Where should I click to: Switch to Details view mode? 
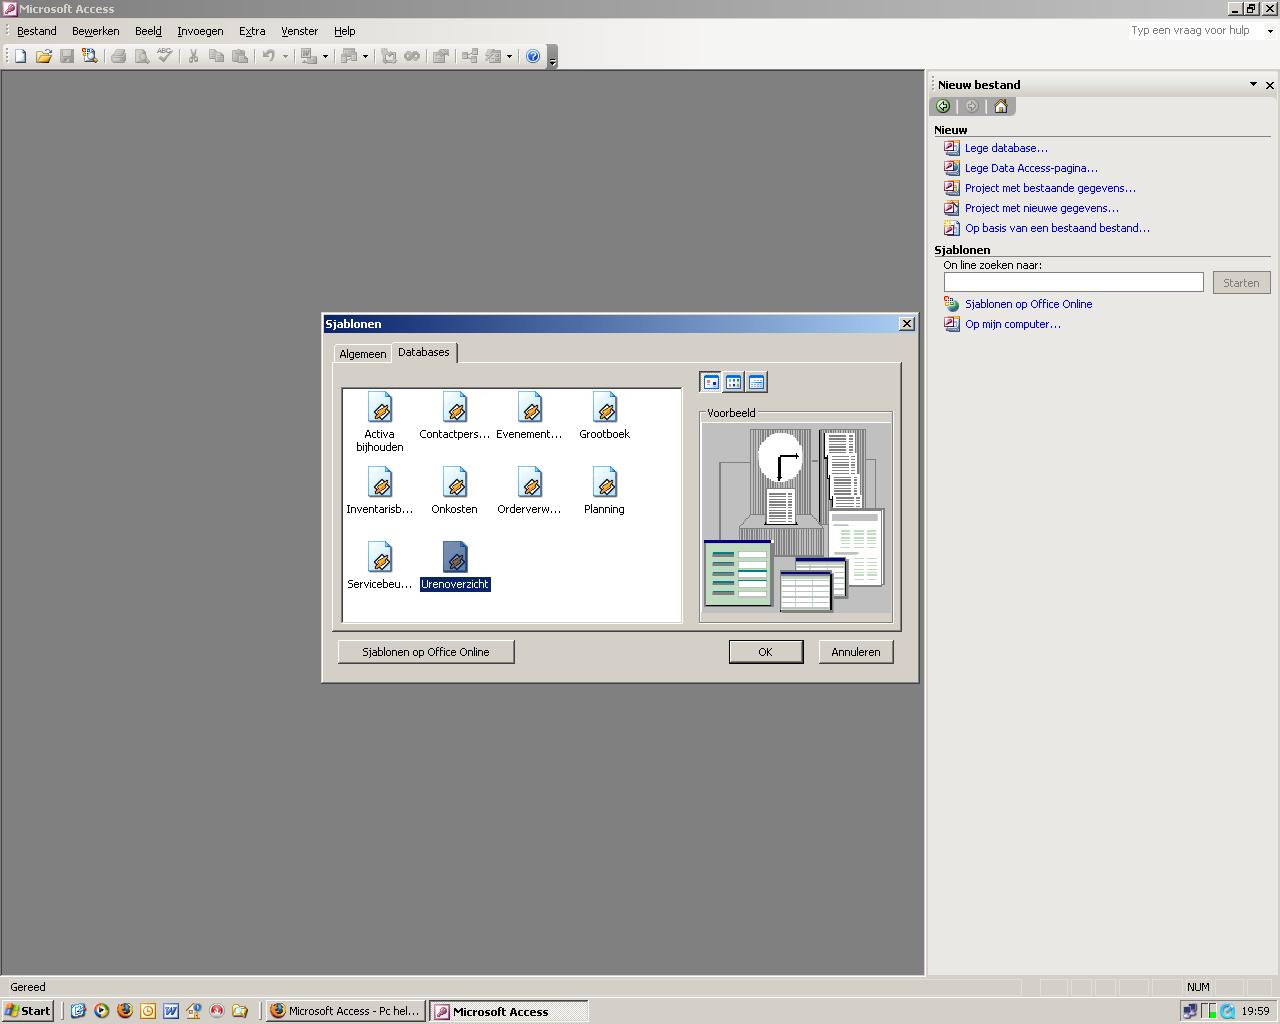757,382
